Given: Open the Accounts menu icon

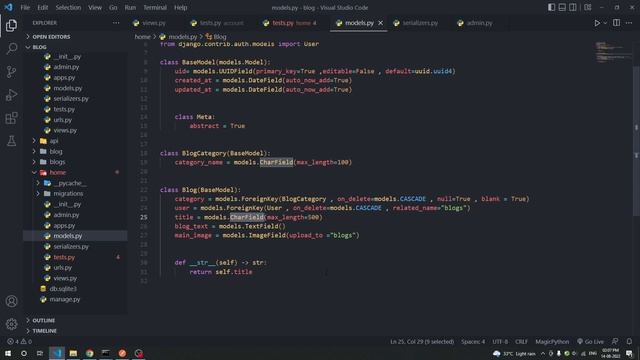Looking at the screenshot, I should 11,301.
